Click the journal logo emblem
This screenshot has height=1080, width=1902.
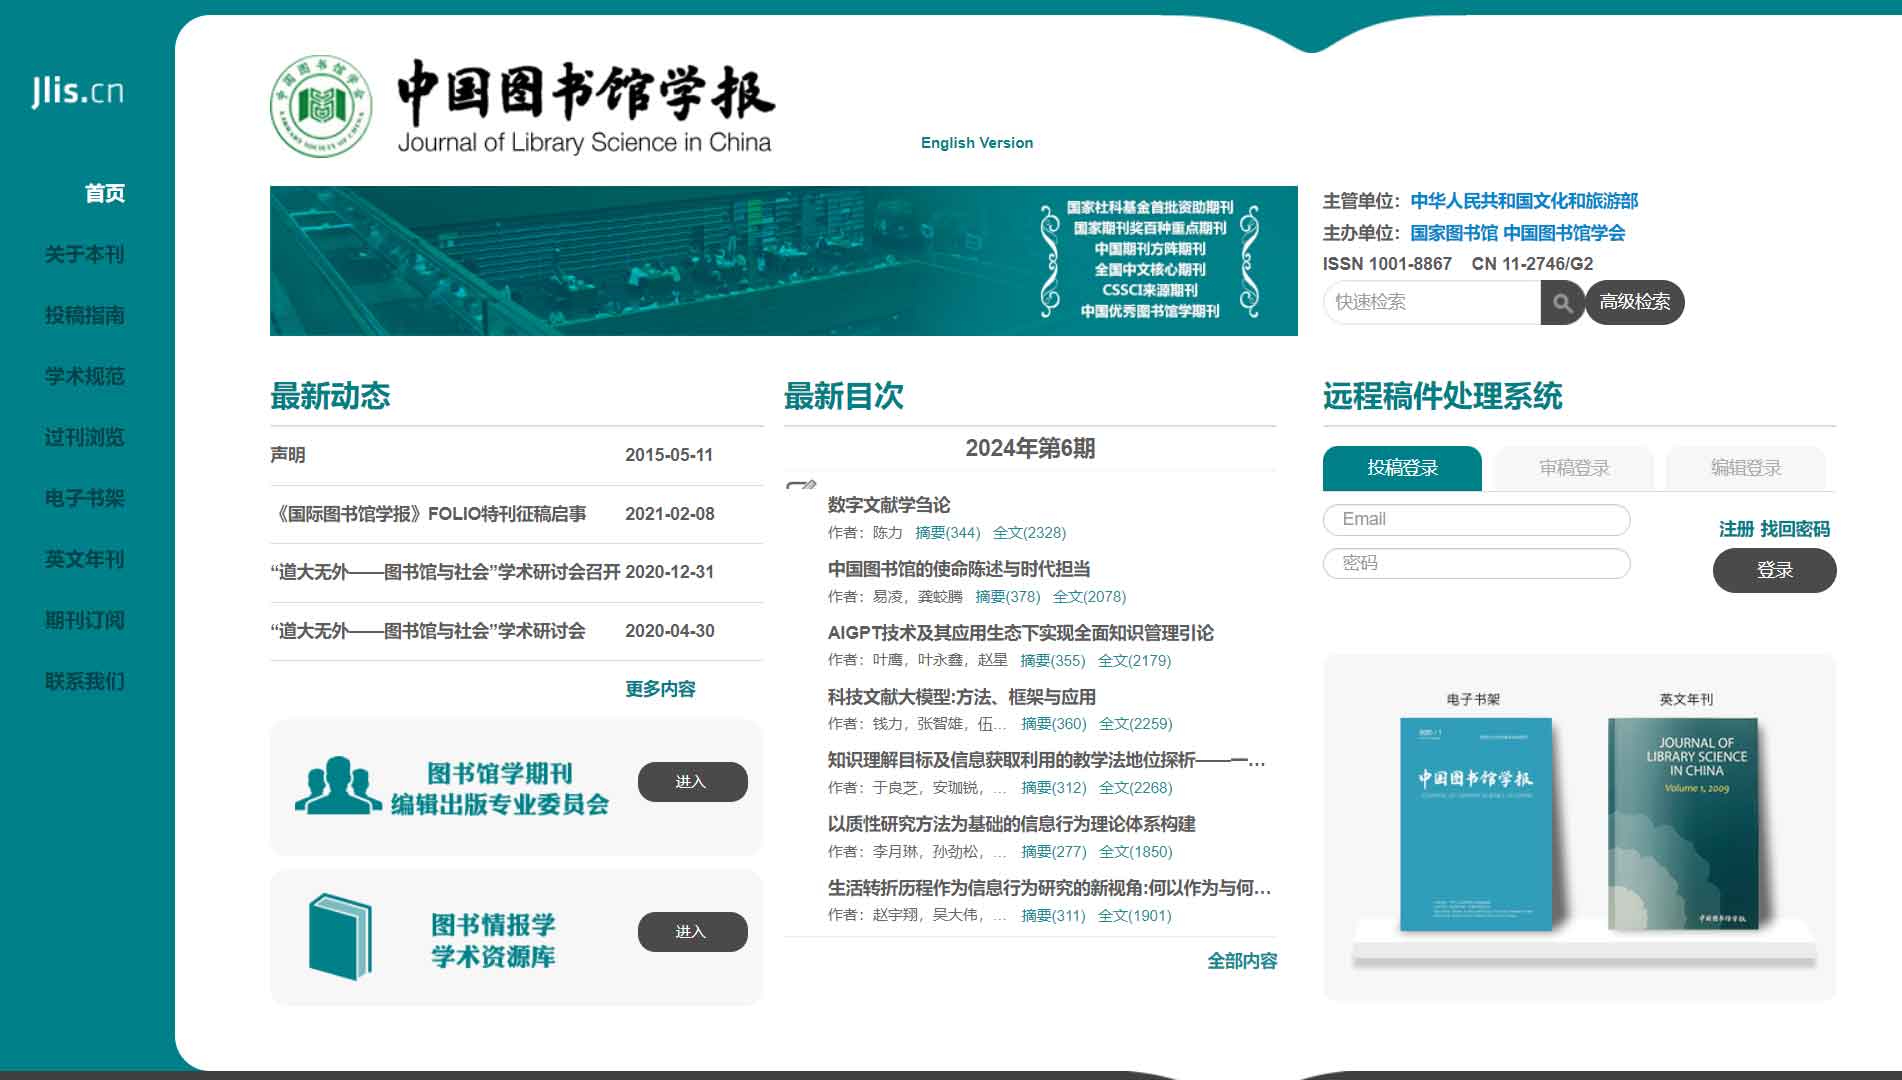pos(321,106)
